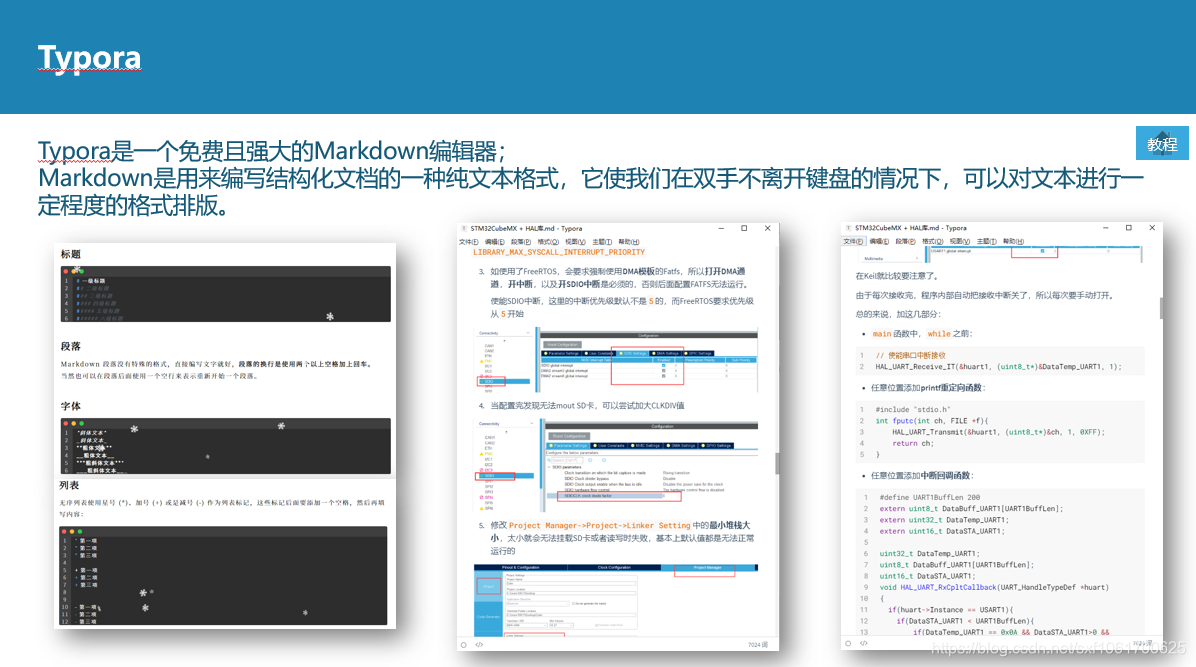This screenshot has height=667, width=1196.
Task: Click the Project Manager screenshot under step 5
Action: [616, 600]
